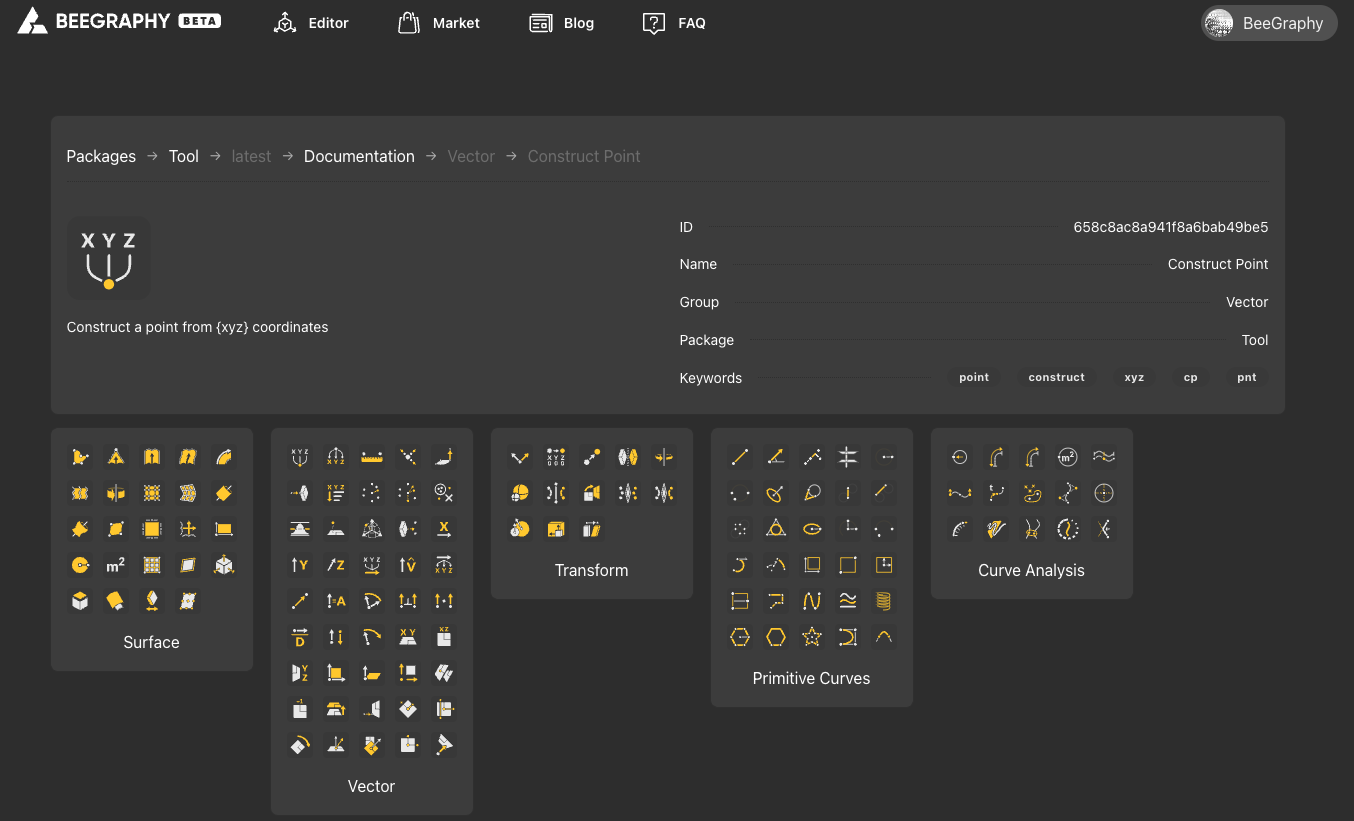This screenshot has width=1354, height=821.
Task: Open the FAQ page
Action: click(675, 23)
